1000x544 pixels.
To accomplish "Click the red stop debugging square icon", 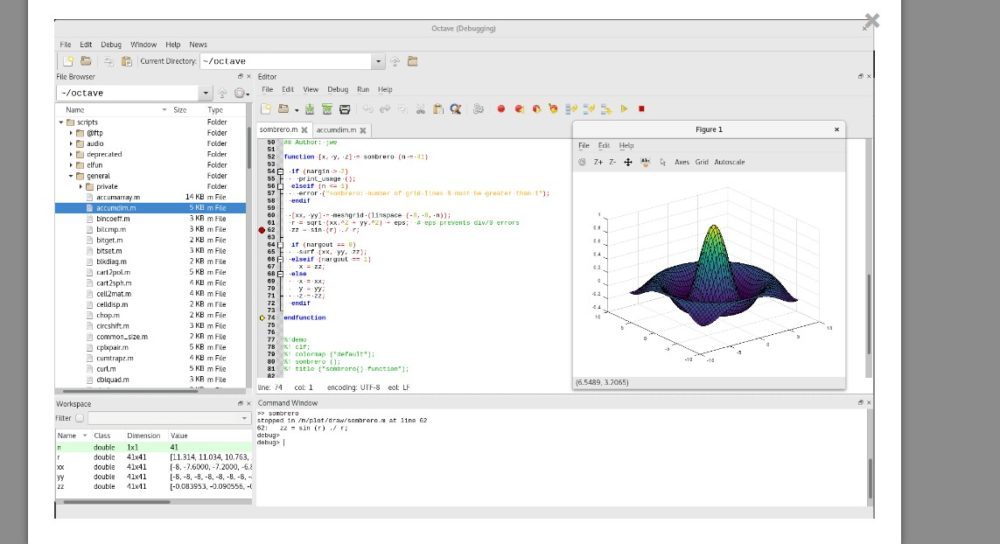I will click(642, 109).
